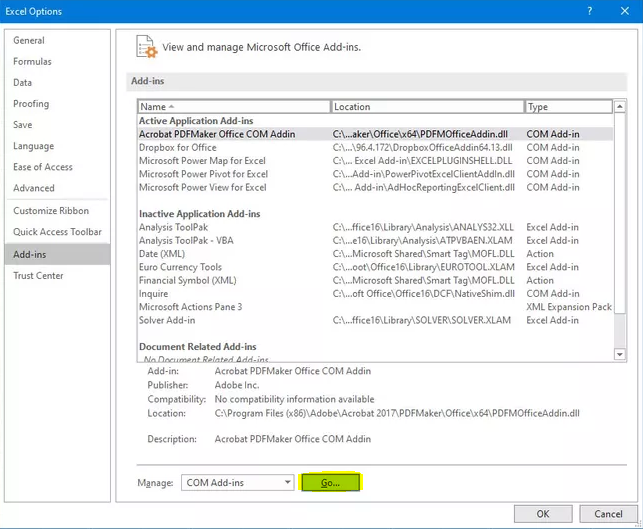The height and width of the screenshot is (529, 643).
Task: Click the NativeShim.dll location cell
Action: (424, 294)
